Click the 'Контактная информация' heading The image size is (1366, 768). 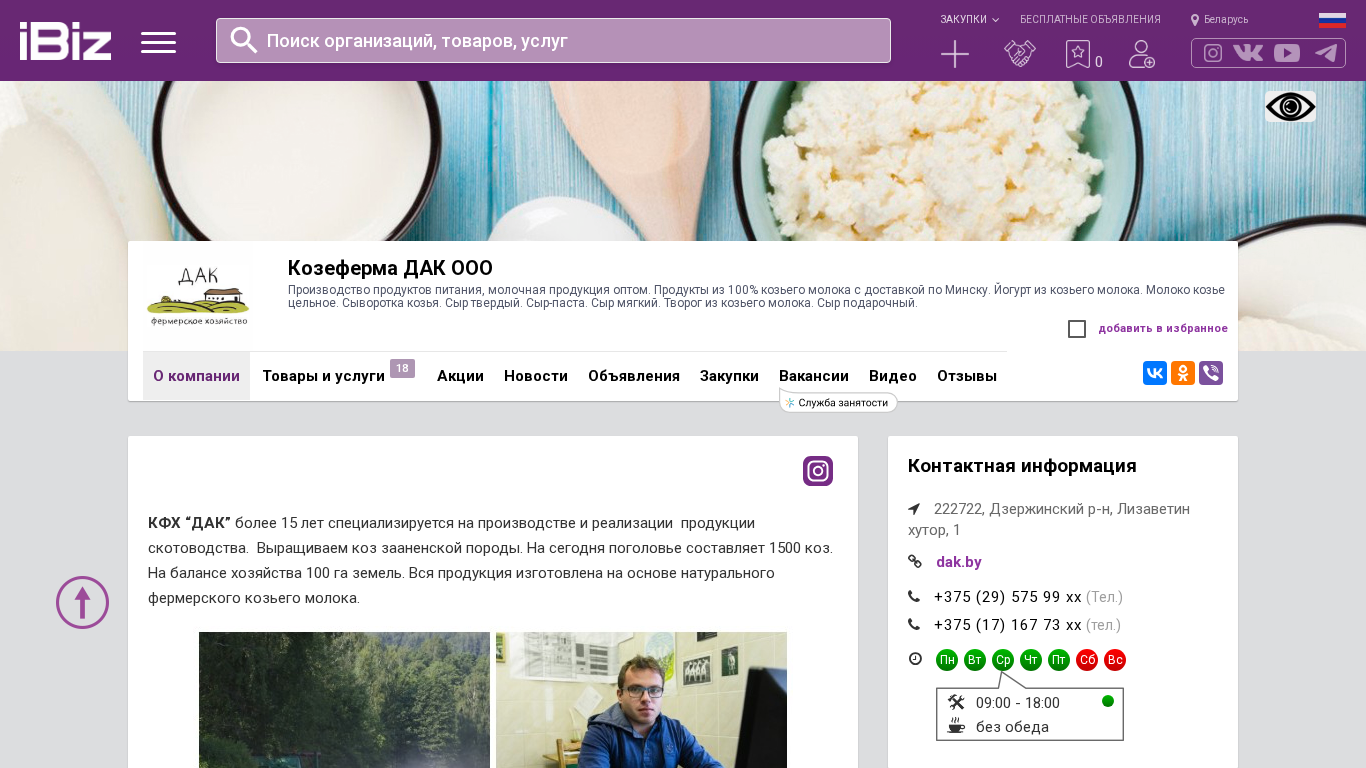pyautogui.click(x=1022, y=466)
